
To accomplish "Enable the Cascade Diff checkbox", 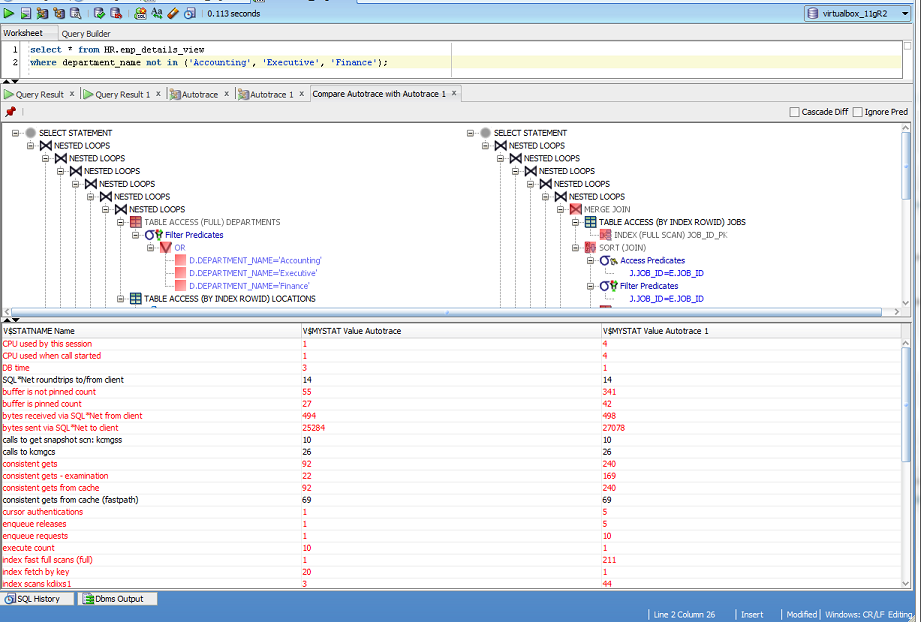I will point(795,112).
